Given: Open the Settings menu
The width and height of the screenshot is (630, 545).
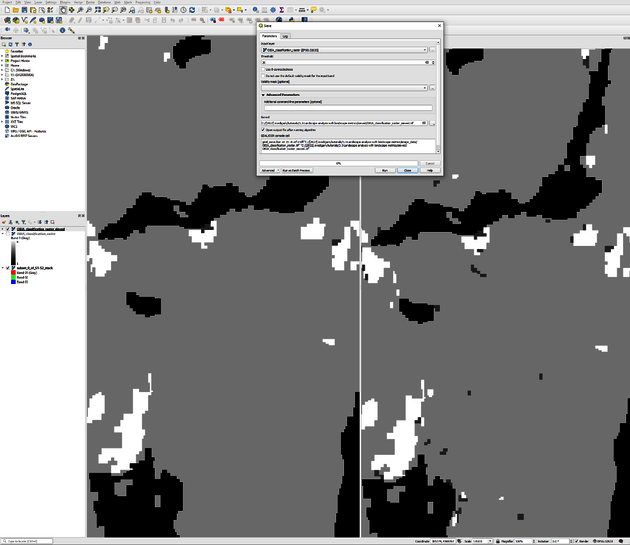Looking at the screenshot, I should coord(51,2).
